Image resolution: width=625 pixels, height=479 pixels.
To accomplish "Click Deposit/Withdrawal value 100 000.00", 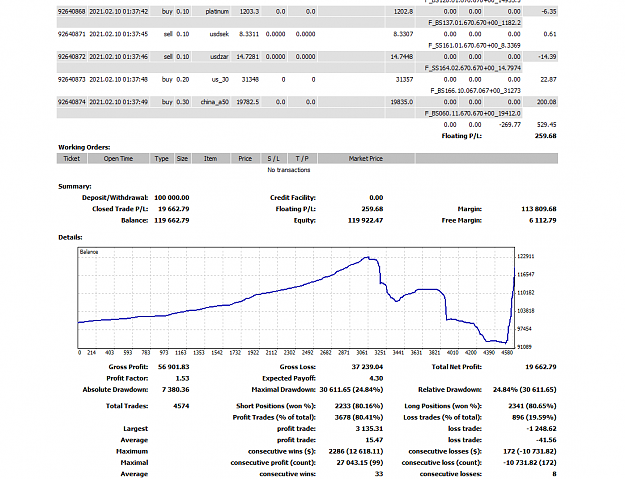I will tap(172, 198).
